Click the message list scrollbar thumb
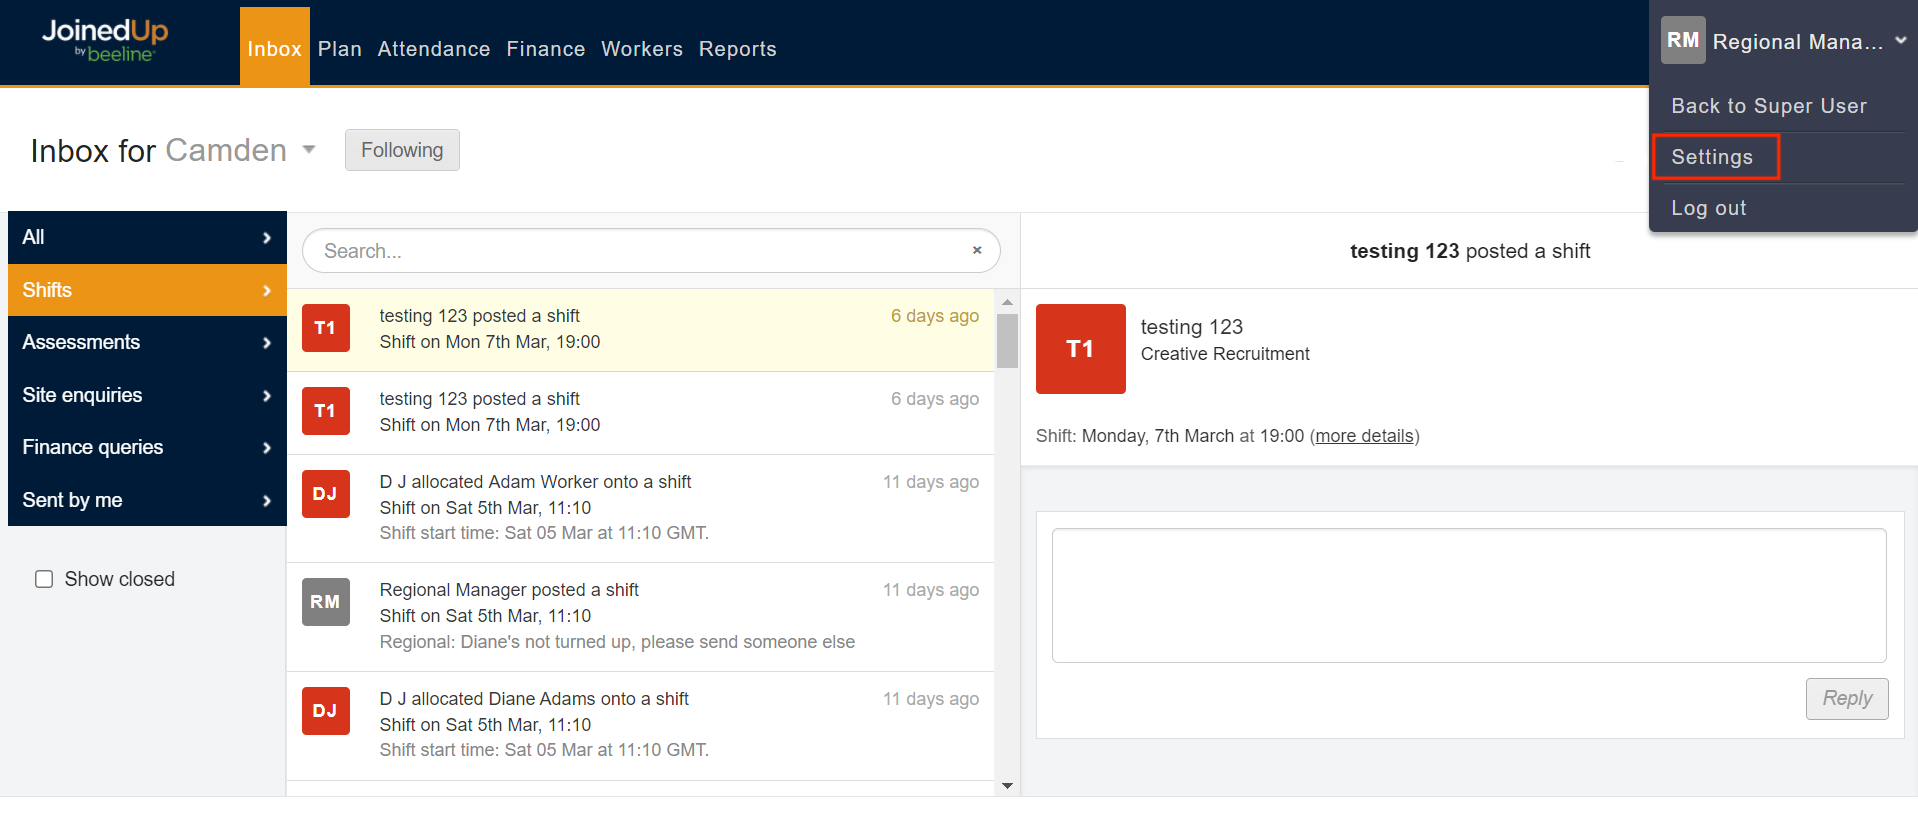Viewport: 1918px width, 813px height. pyautogui.click(x=1007, y=341)
